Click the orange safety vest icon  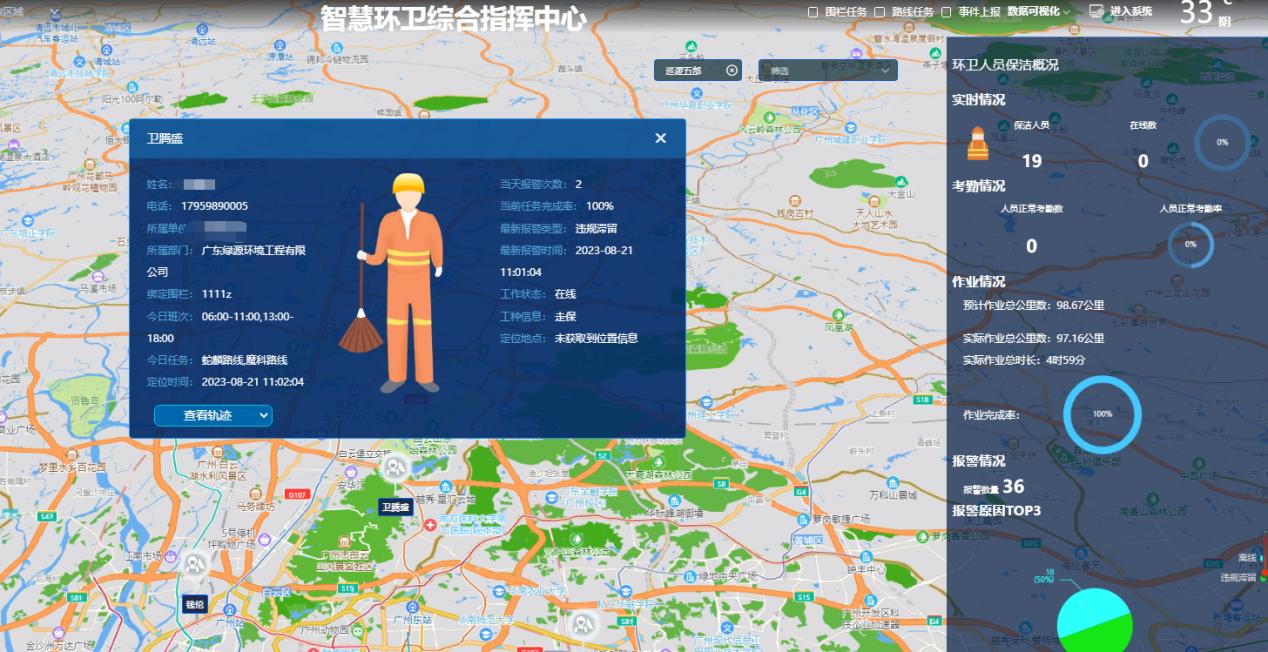click(x=977, y=144)
